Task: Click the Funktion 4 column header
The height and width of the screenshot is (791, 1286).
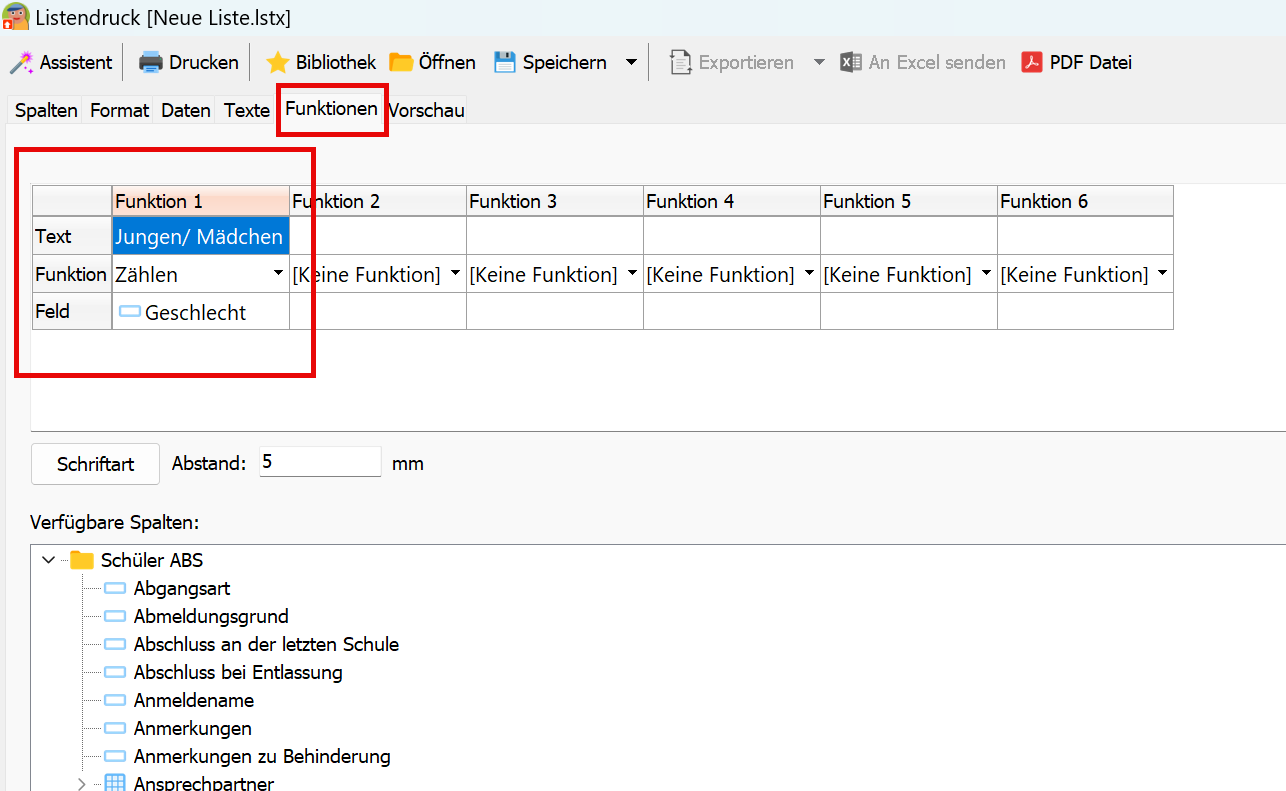Action: pyautogui.click(x=732, y=201)
